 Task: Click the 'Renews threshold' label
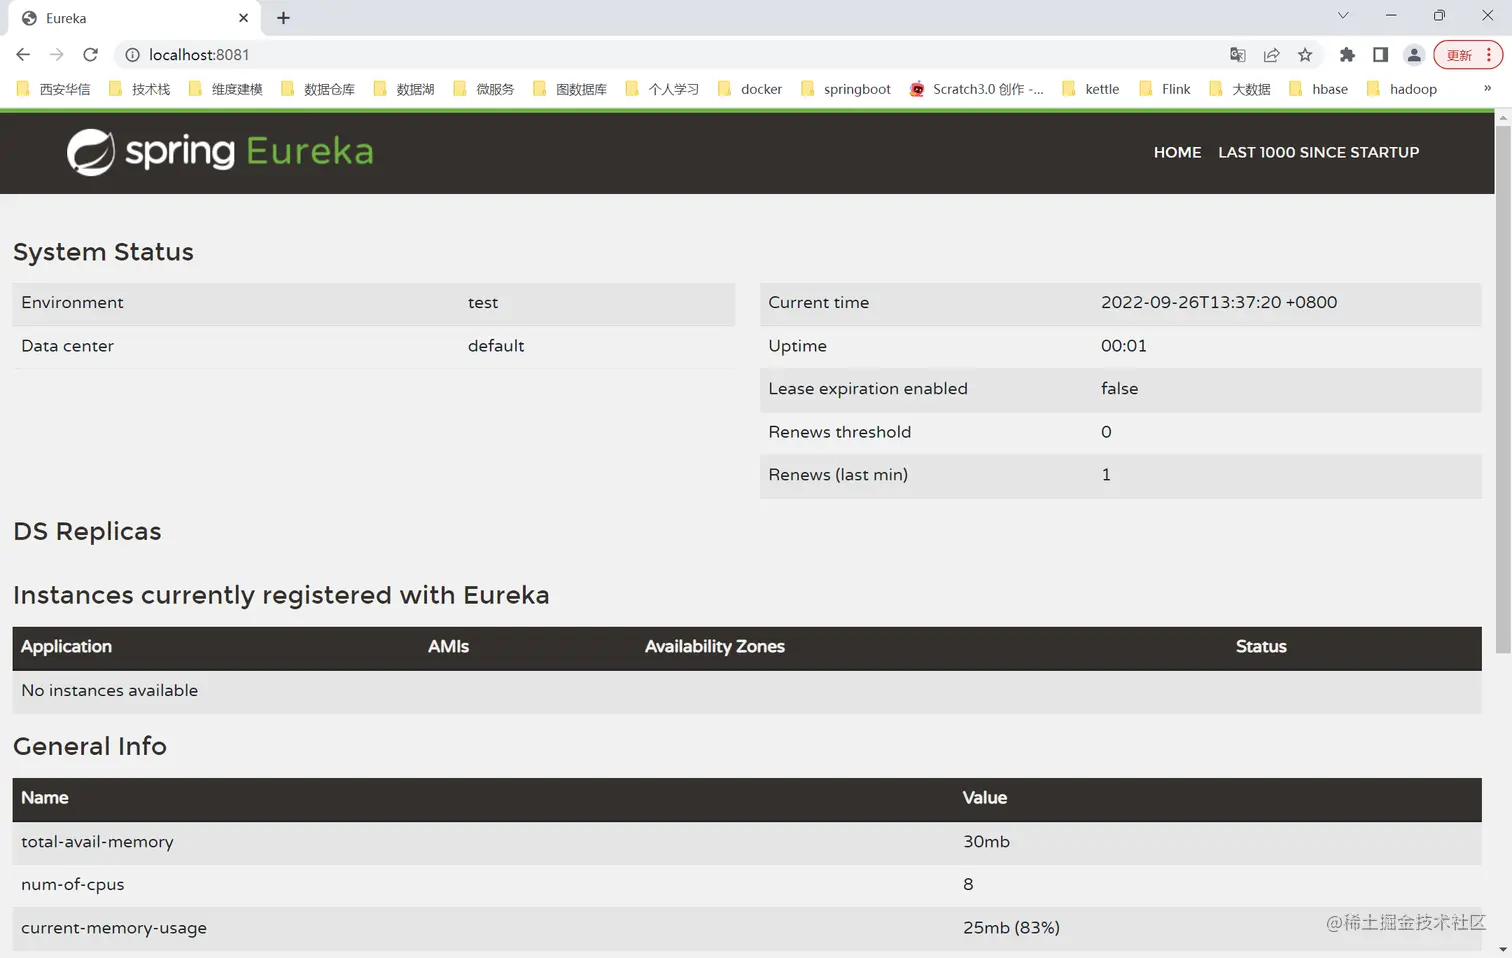tap(840, 432)
